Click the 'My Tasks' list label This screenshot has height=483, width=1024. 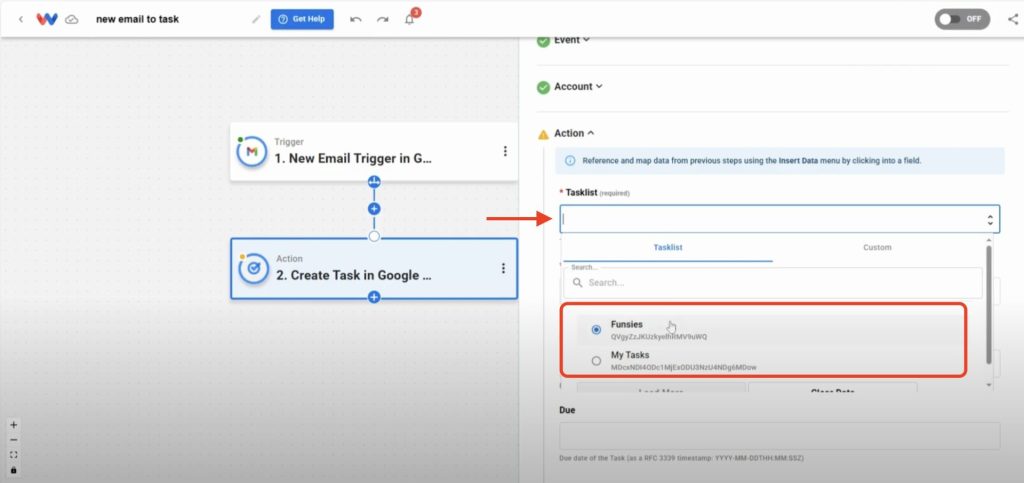point(630,355)
